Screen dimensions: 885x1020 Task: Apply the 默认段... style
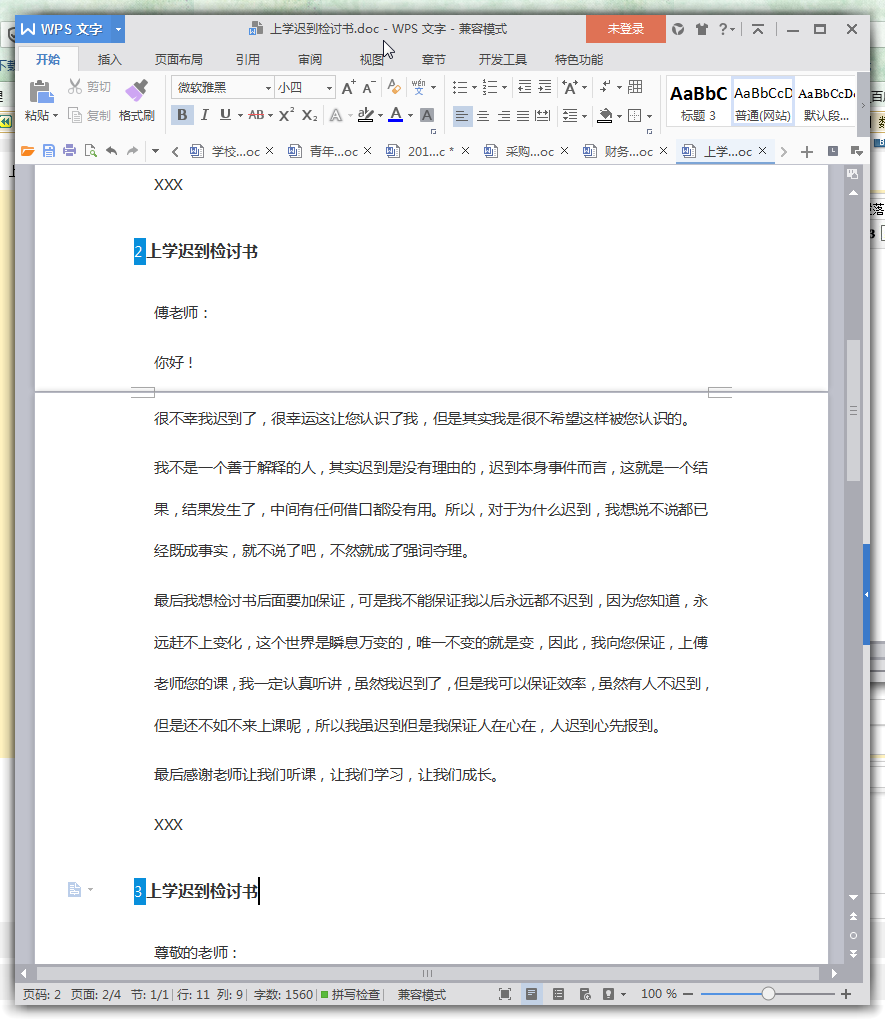[x=826, y=103]
